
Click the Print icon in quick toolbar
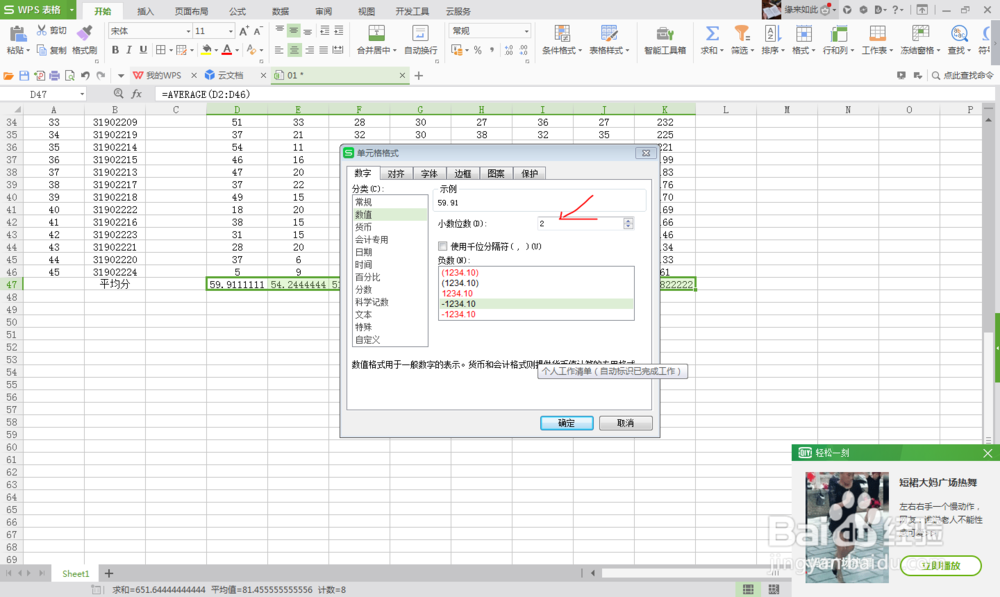click(x=55, y=75)
